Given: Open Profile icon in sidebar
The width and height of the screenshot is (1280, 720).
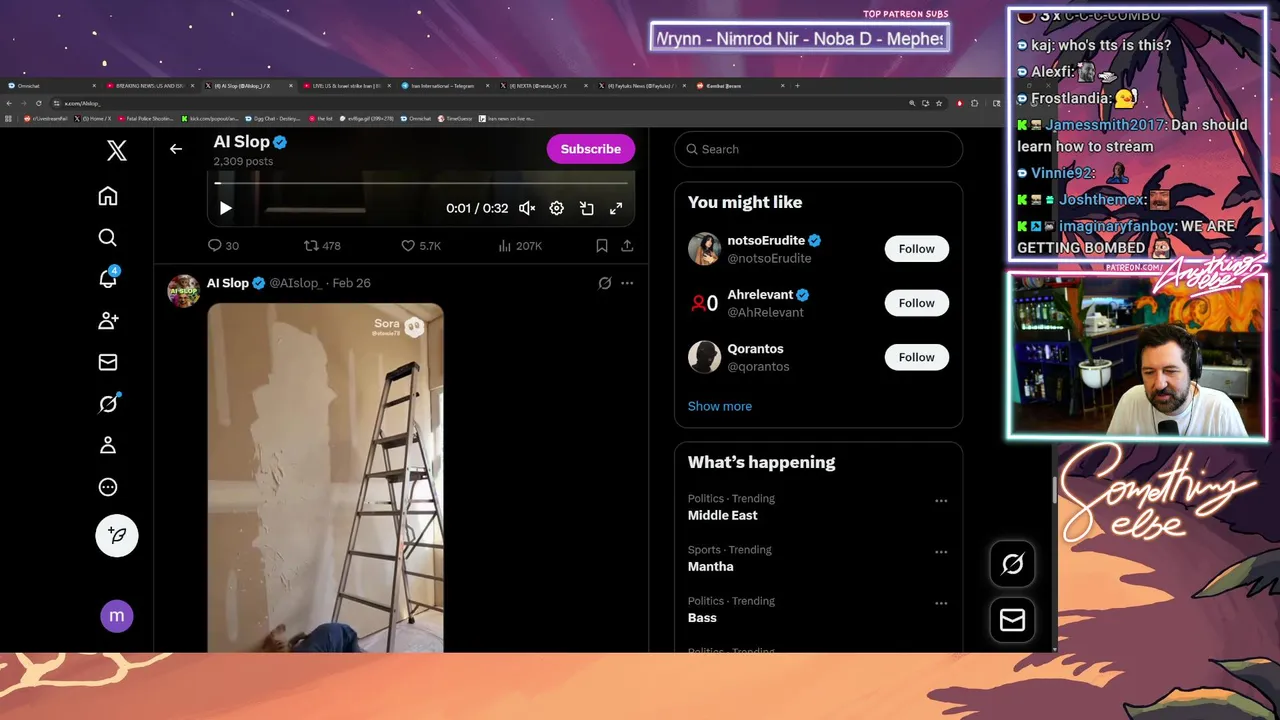Looking at the screenshot, I should point(108,445).
